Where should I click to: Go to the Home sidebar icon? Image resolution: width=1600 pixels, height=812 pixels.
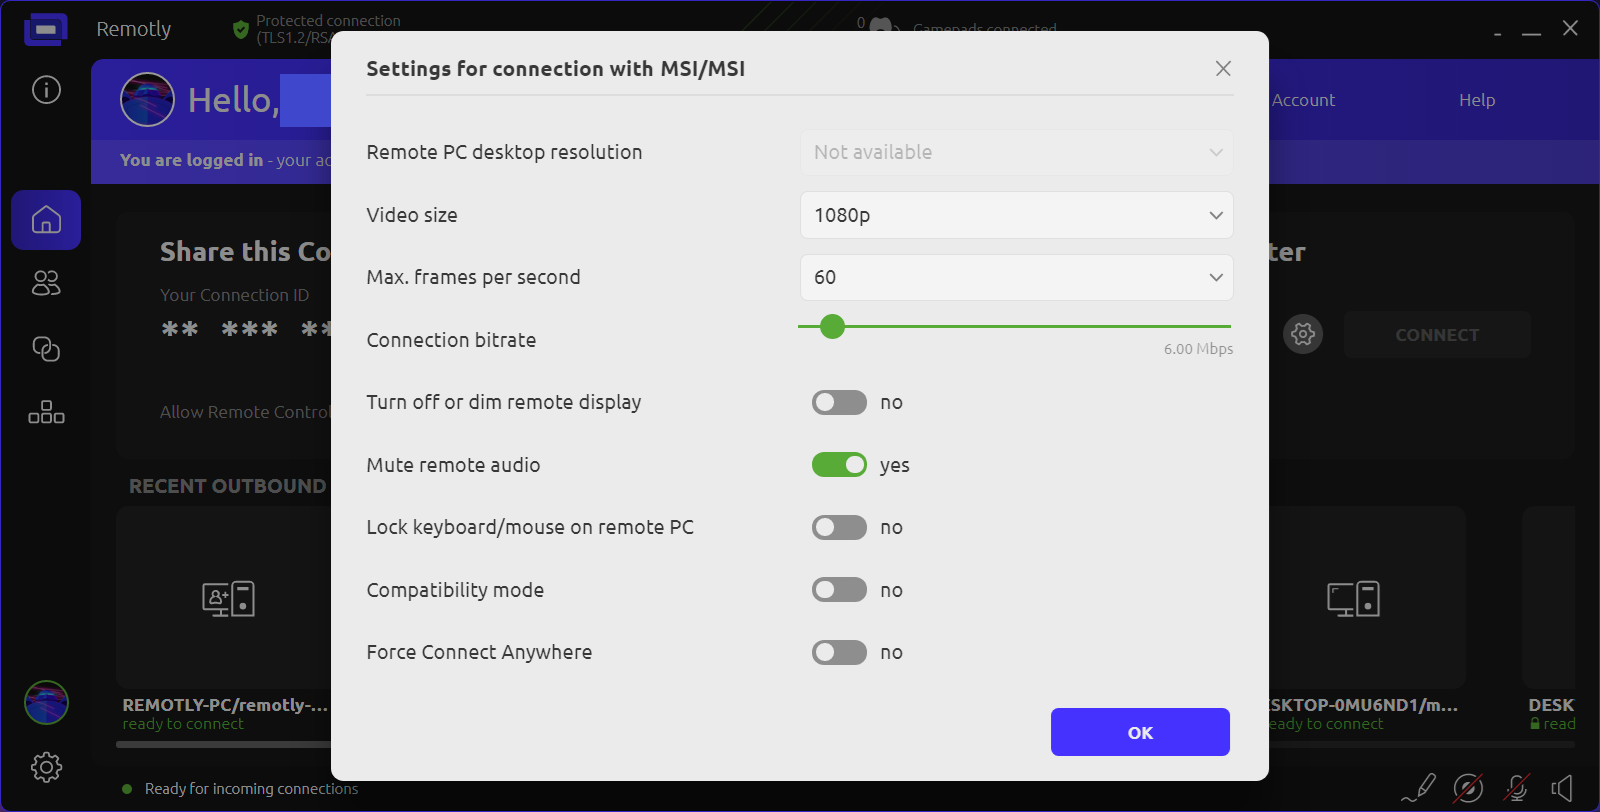pyautogui.click(x=46, y=220)
